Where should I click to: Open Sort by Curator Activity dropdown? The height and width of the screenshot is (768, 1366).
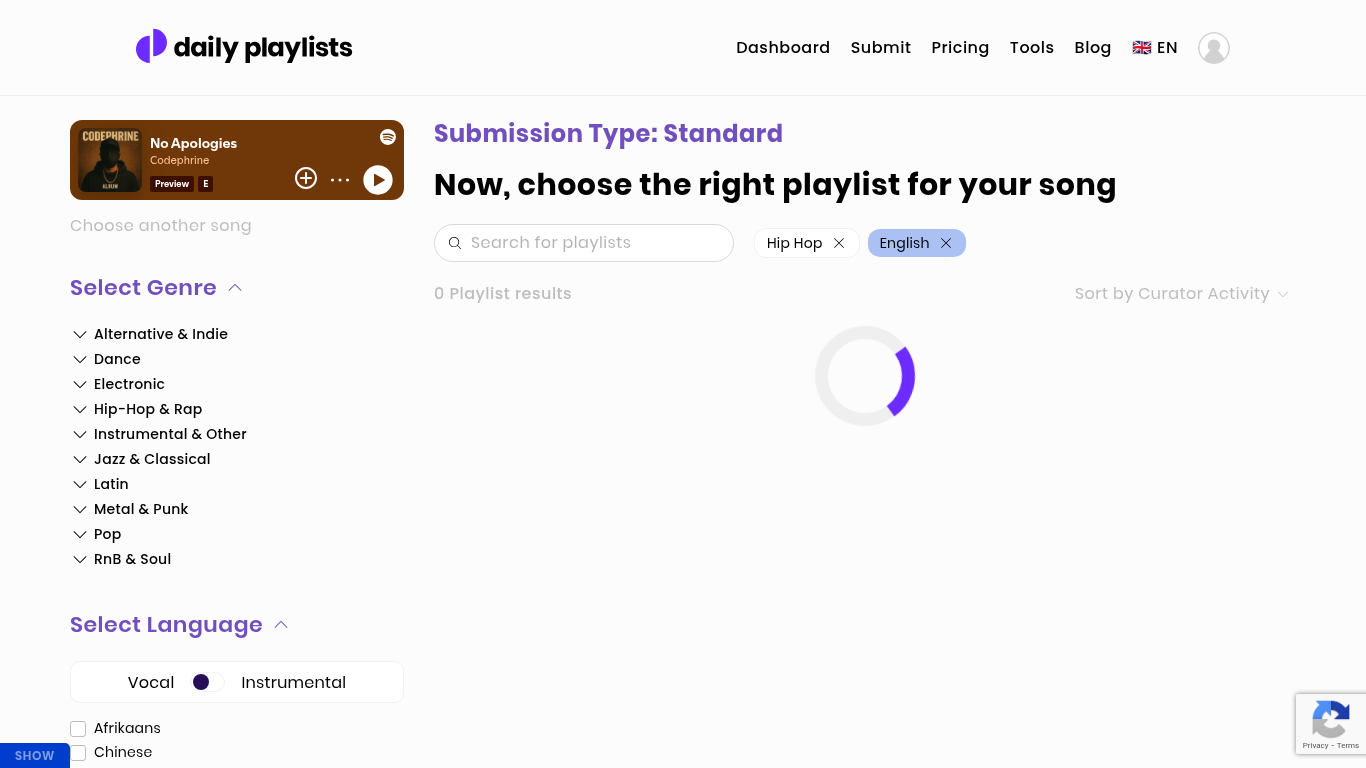coord(1181,294)
